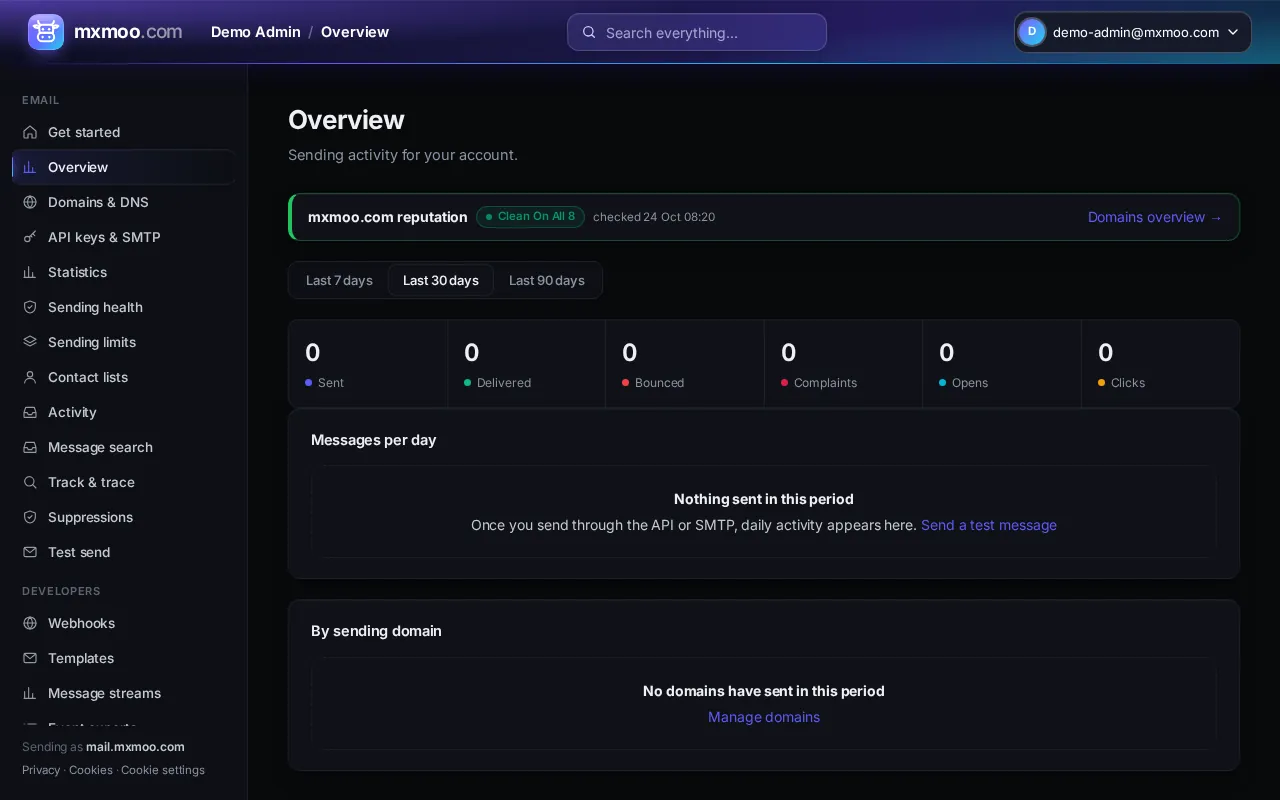The image size is (1280, 800).
Task: Select the Last 30 days range
Action: (x=441, y=280)
